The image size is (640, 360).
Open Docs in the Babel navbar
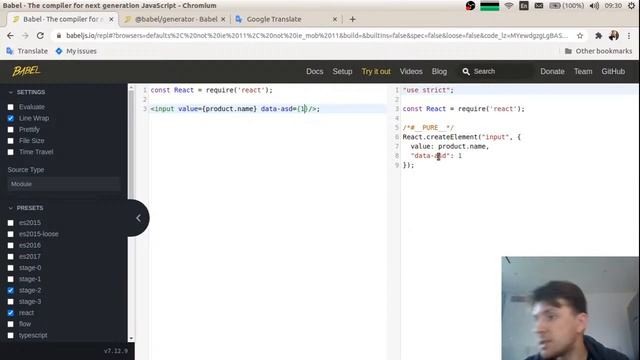coord(315,71)
